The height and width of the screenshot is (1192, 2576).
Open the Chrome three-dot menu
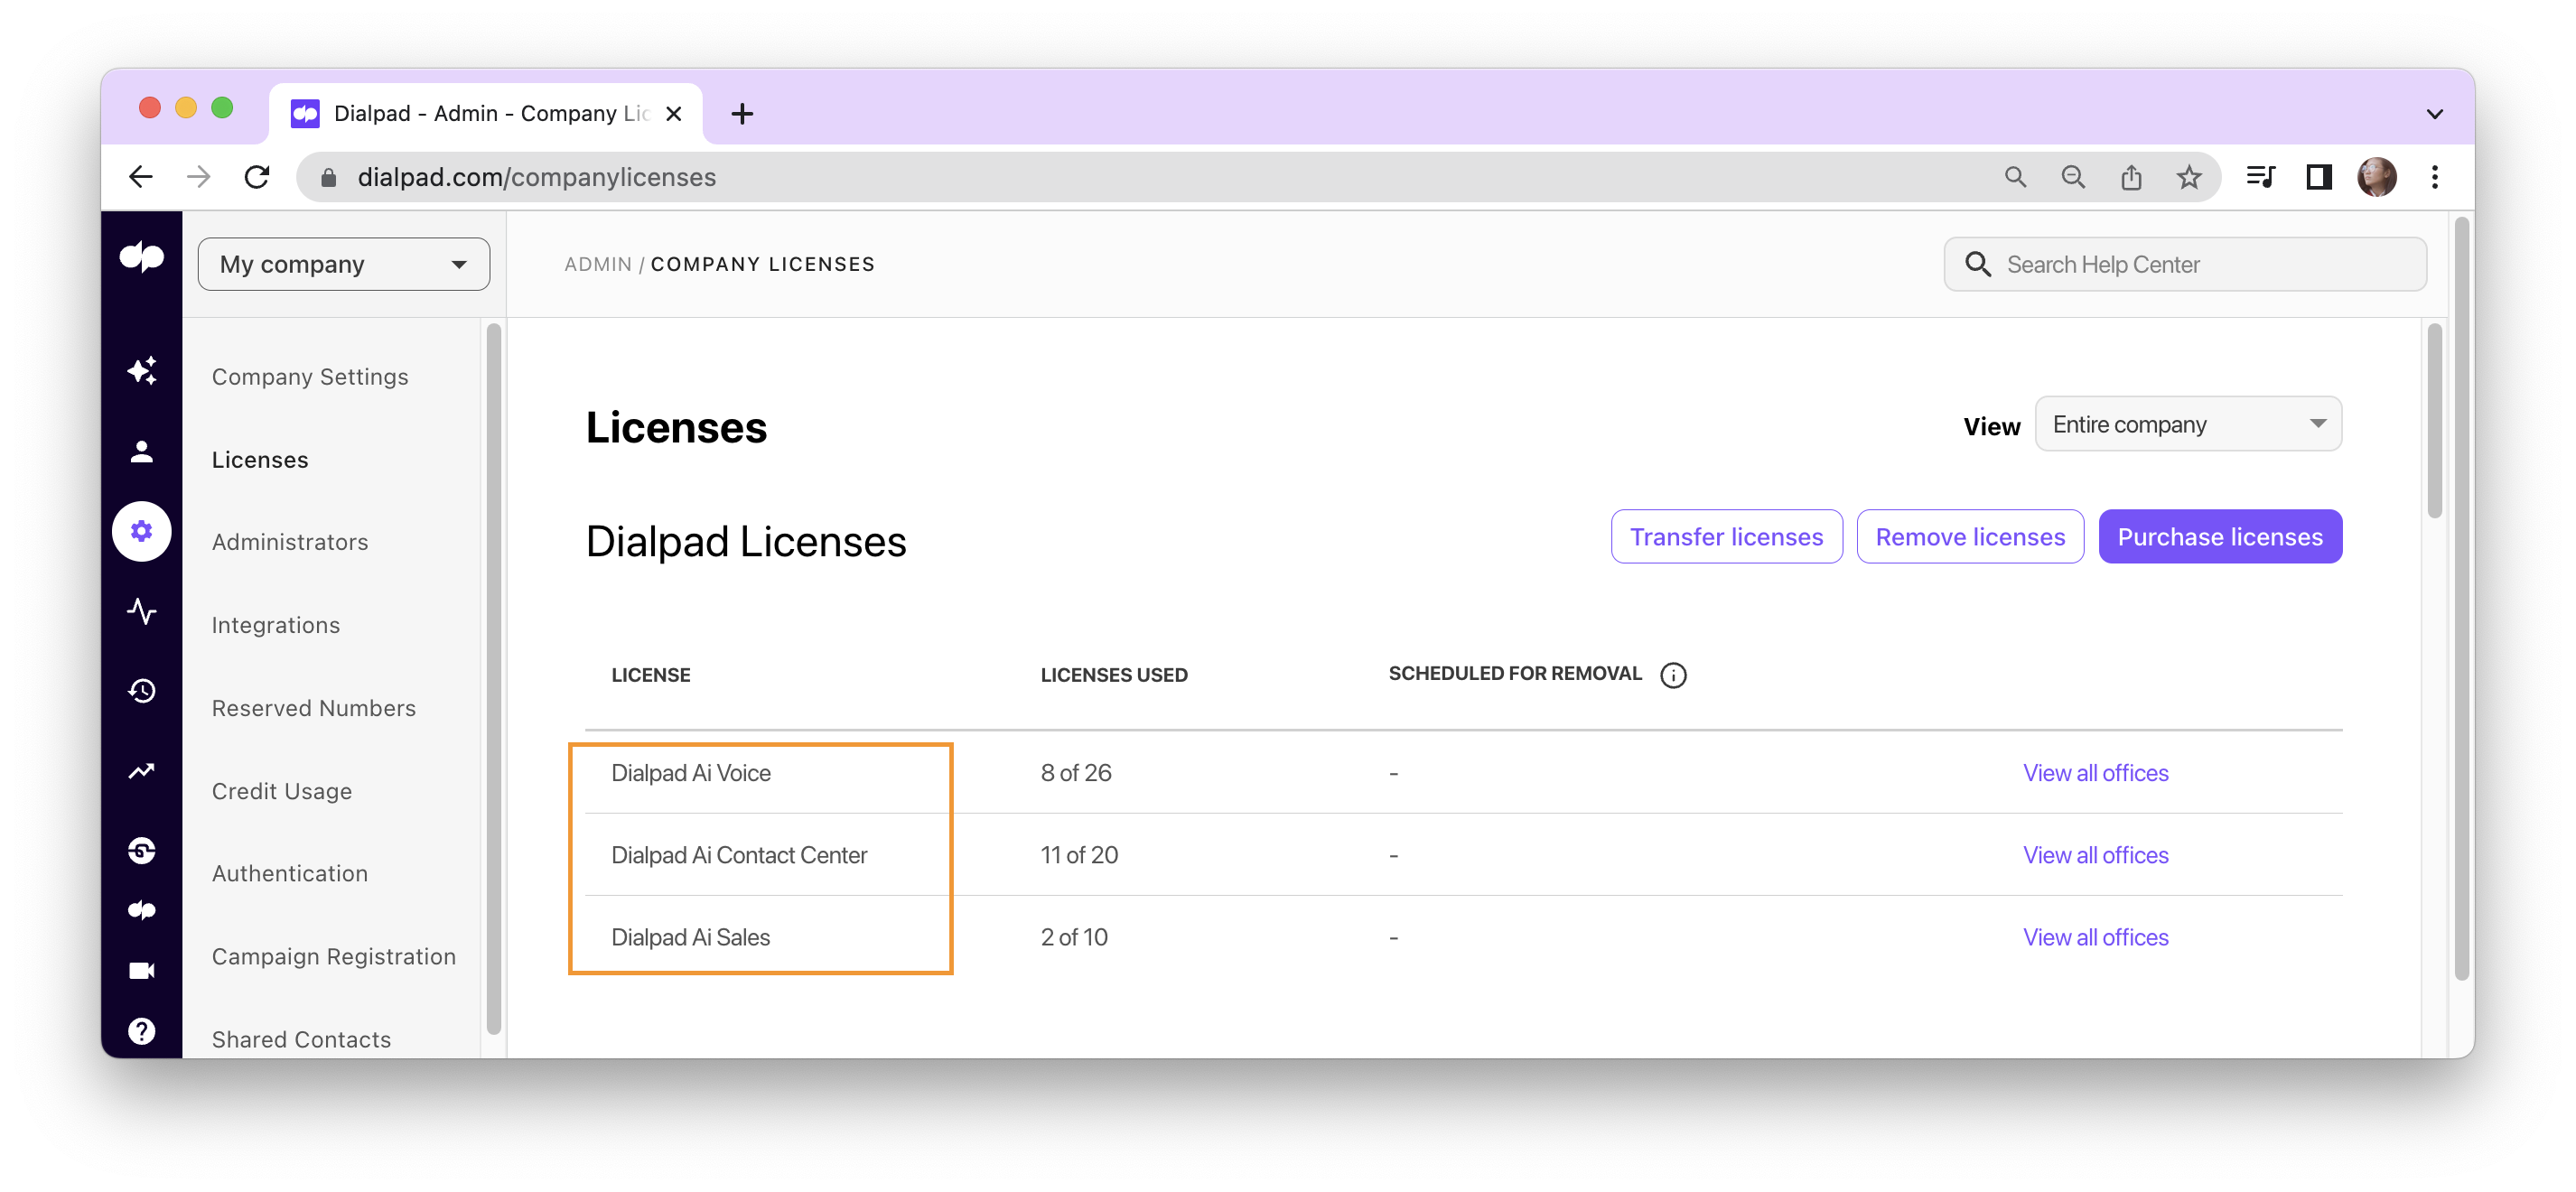click(2435, 177)
